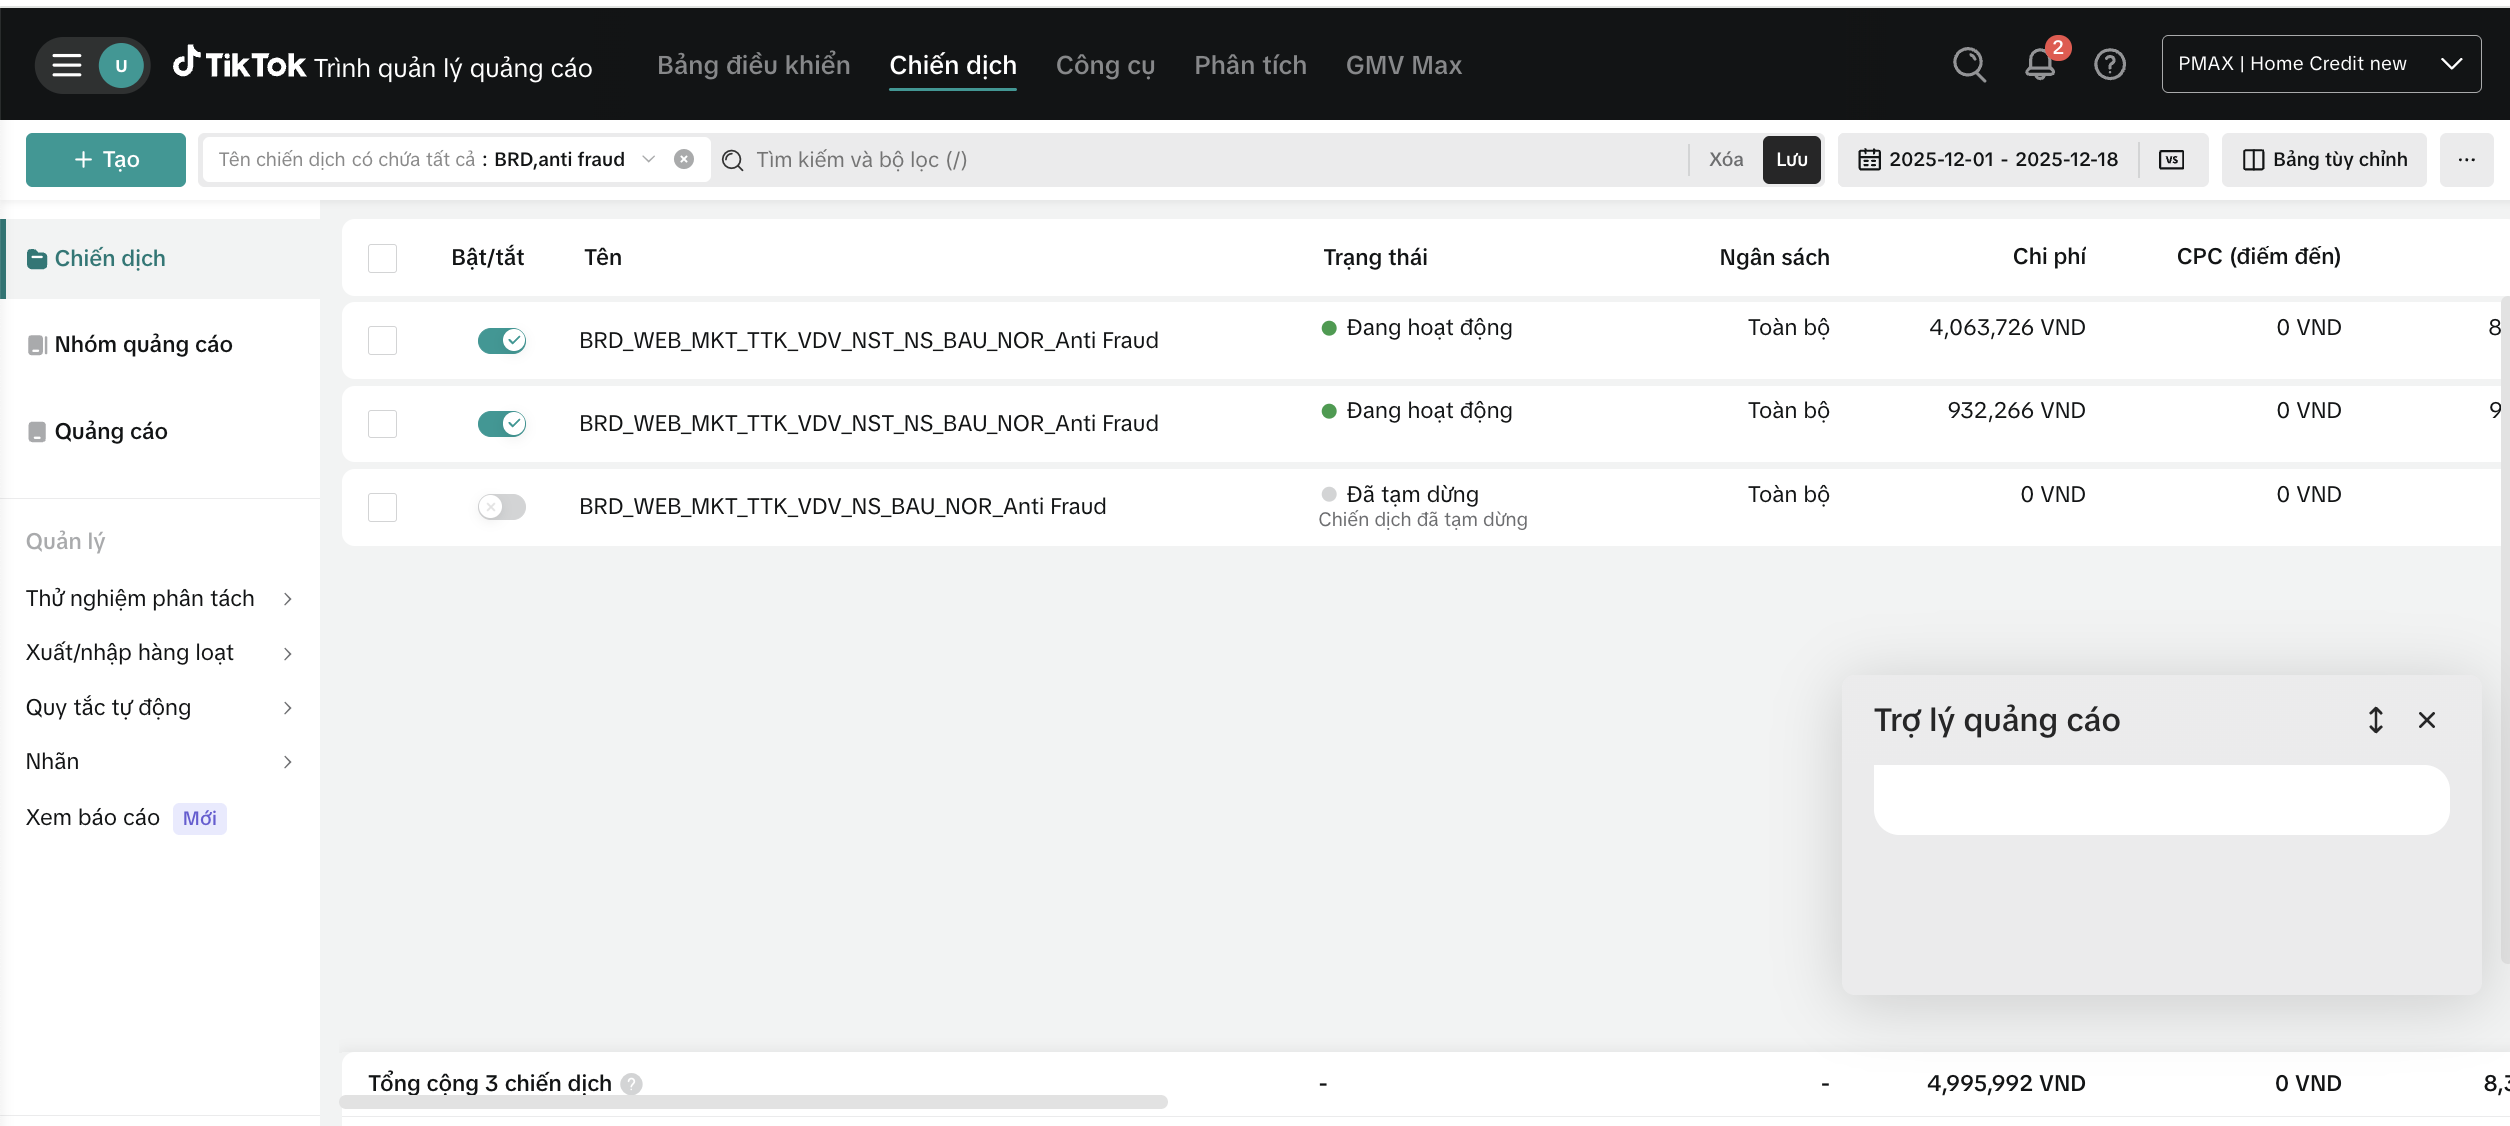Click the Tổng cộng info question icon
This screenshot has width=2510, height=1126.
(x=632, y=1083)
